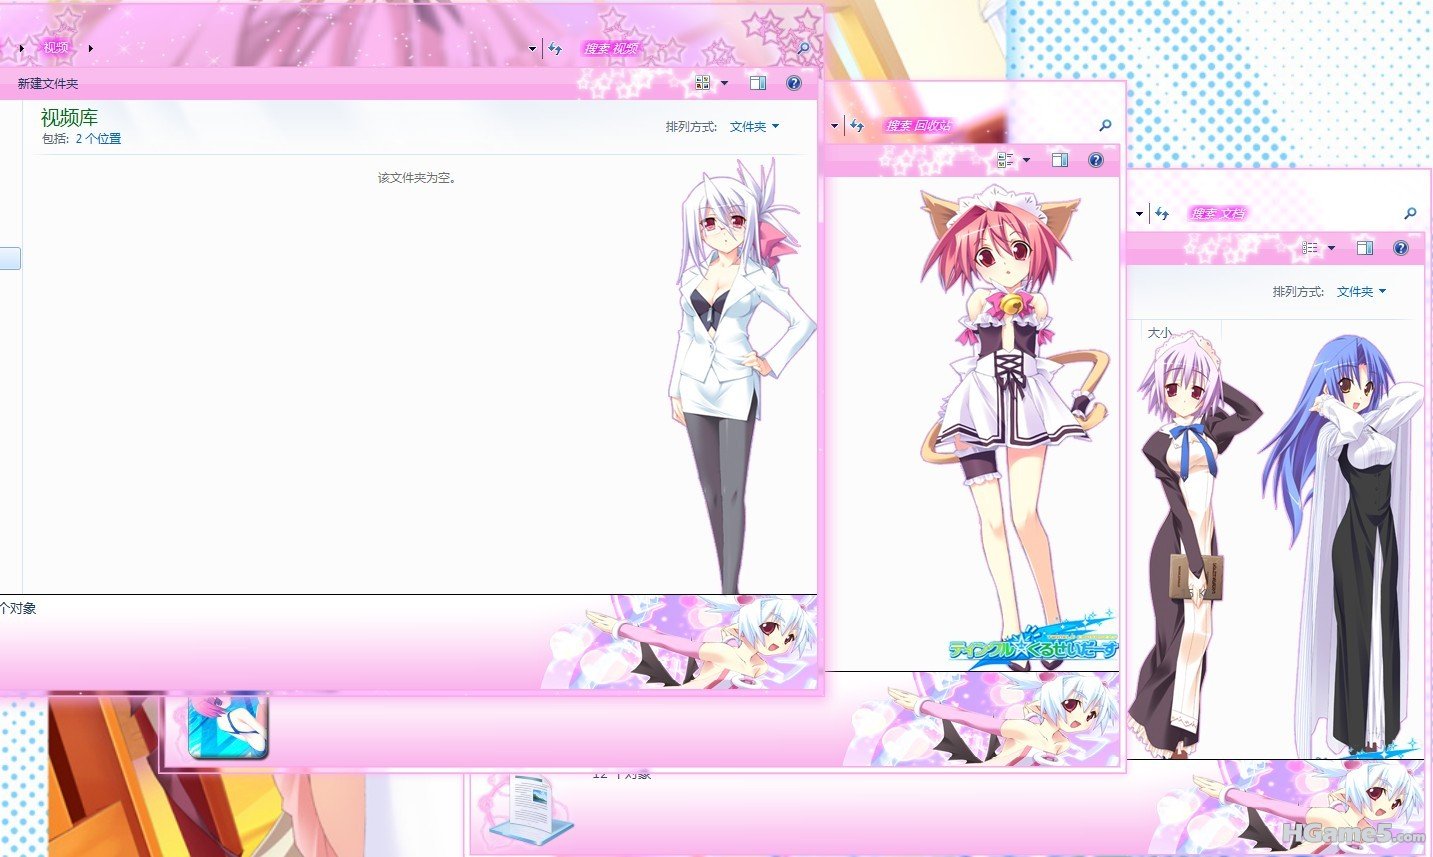Viewport: 1433px width, 857px height.
Task: Change view icon in Videos window toolbar
Action: (702, 83)
